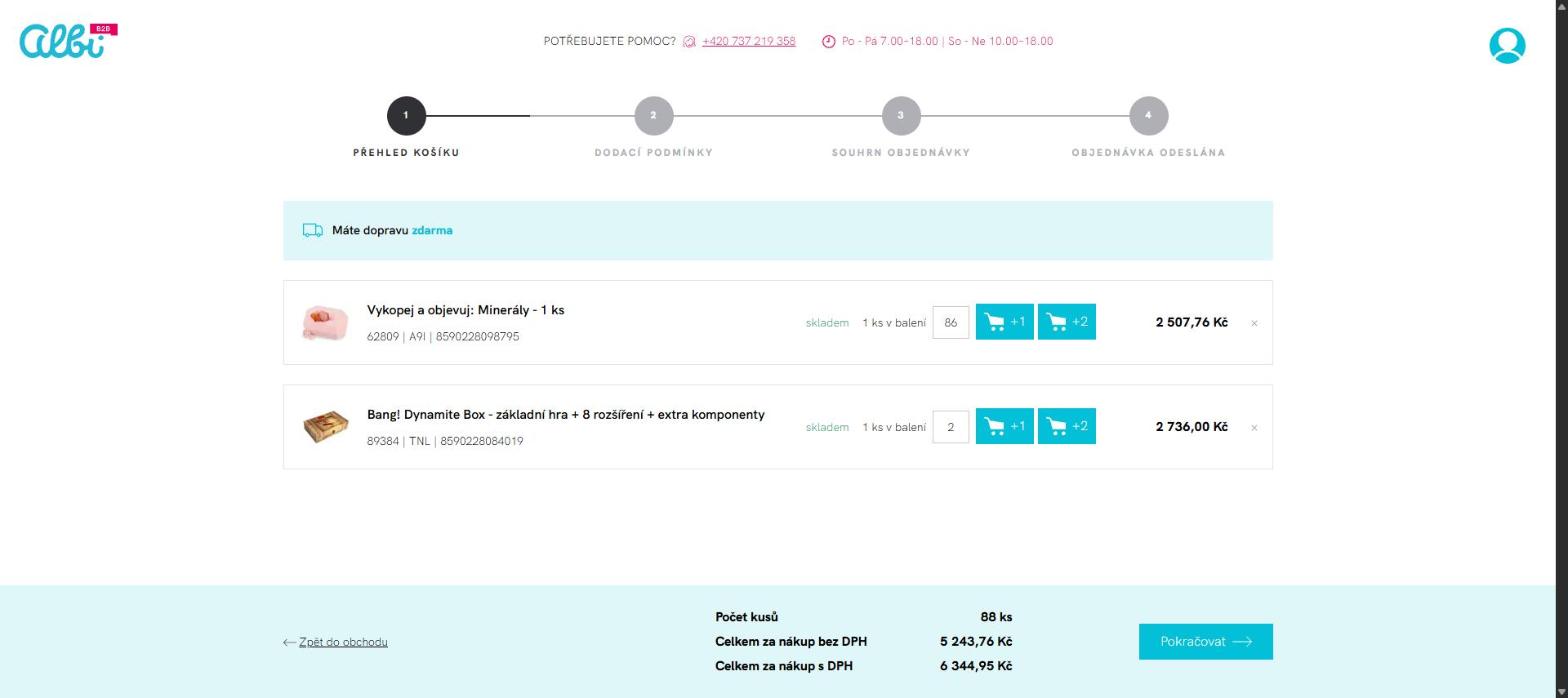Add +2 to Vykopej a objevuj: Minerály

(1066, 322)
